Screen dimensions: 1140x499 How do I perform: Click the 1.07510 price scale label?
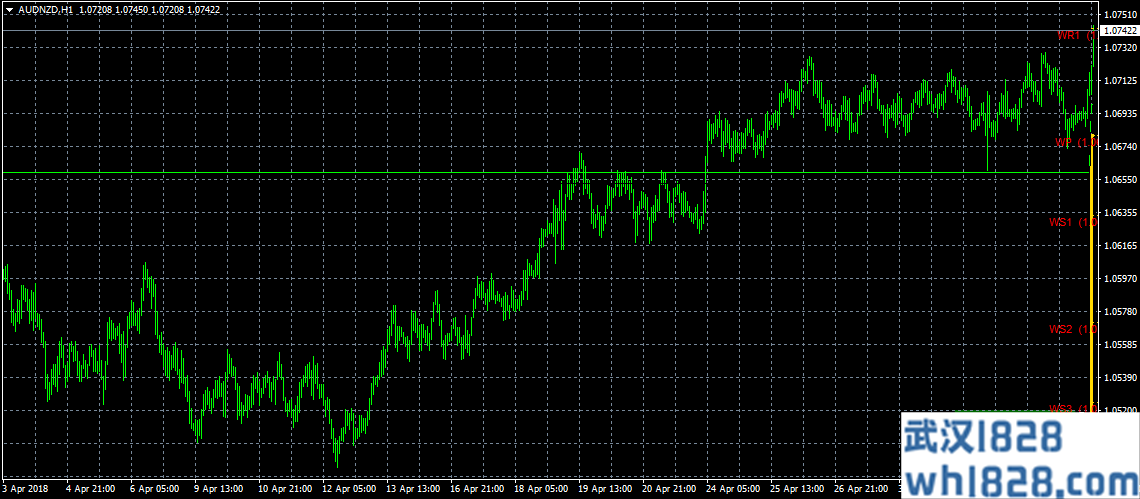click(1118, 15)
